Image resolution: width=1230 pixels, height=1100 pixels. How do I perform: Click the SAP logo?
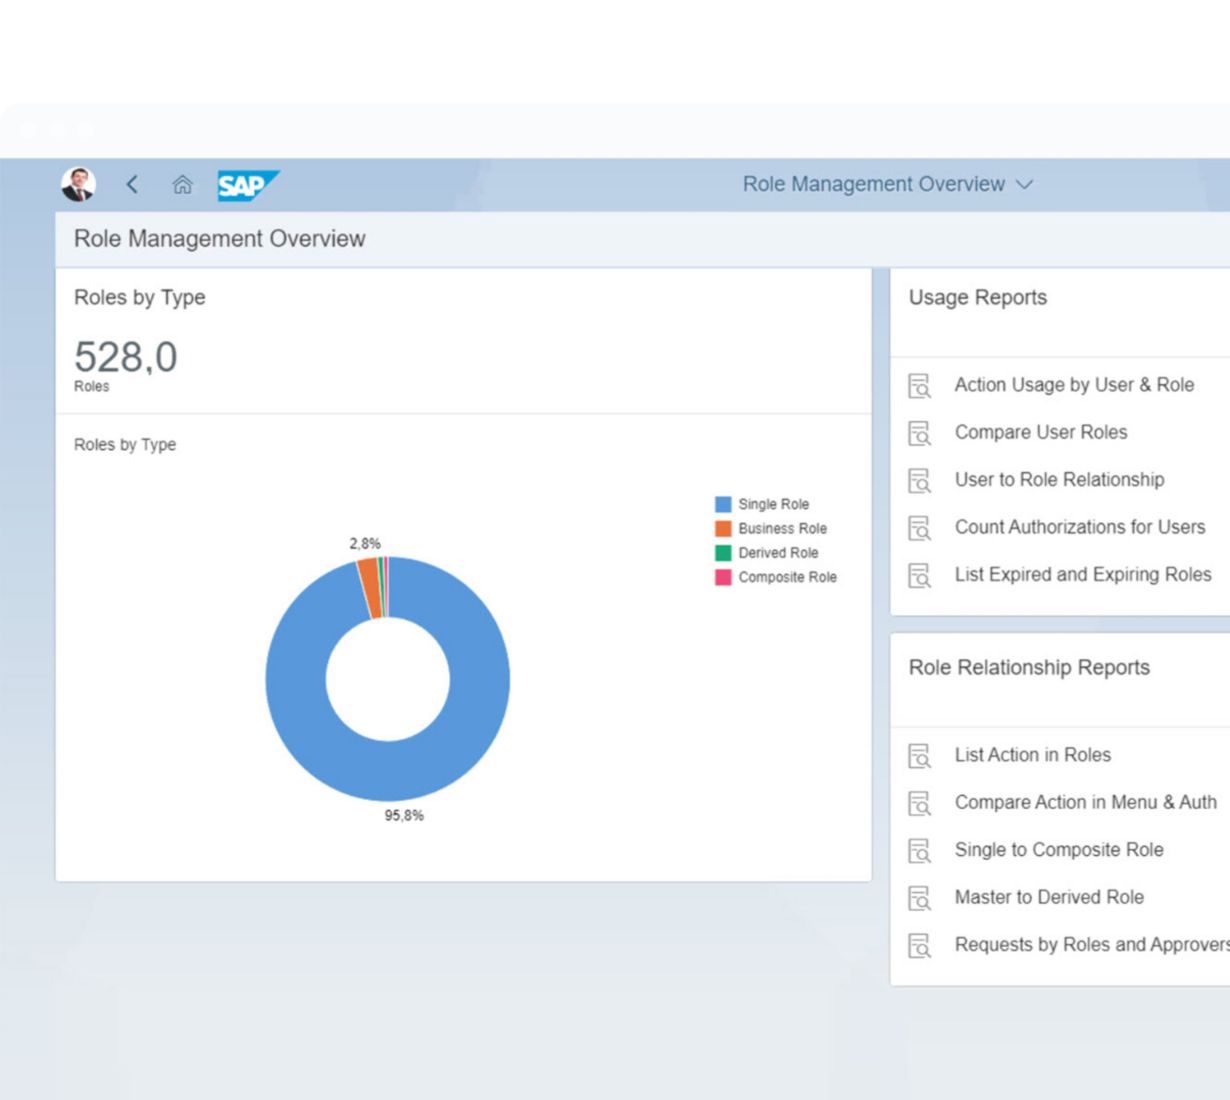point(247,185)
